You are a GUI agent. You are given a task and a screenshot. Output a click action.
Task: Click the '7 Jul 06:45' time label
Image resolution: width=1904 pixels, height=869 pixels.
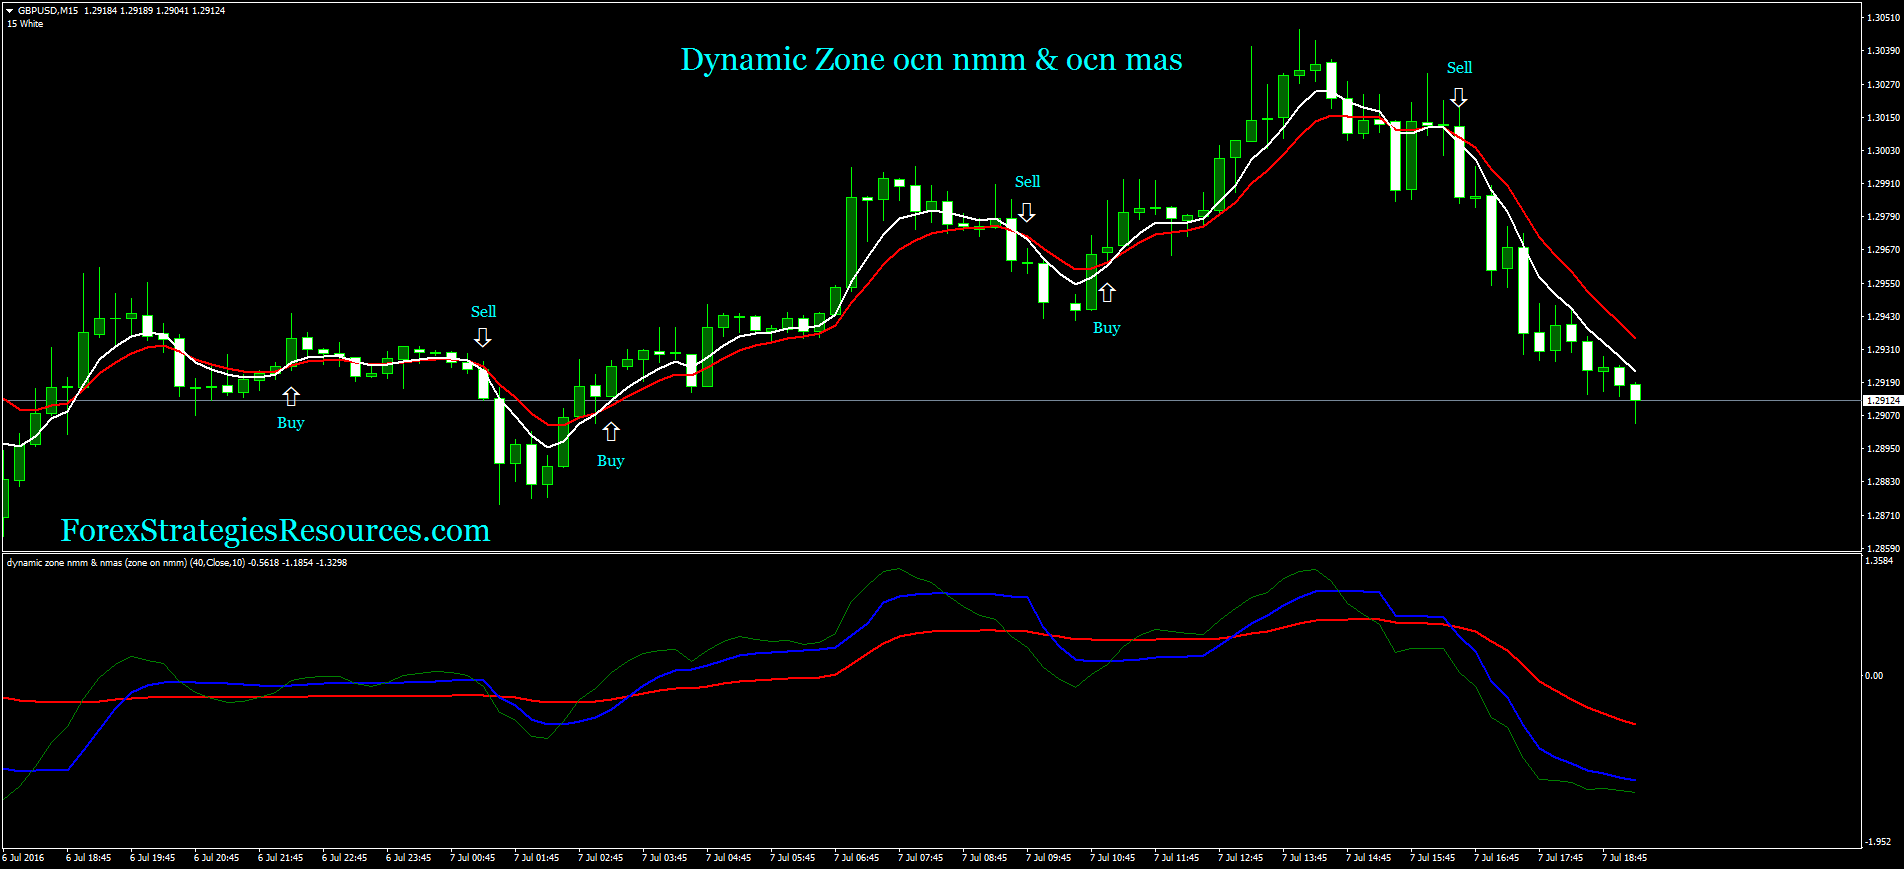[x=856, y=857]
